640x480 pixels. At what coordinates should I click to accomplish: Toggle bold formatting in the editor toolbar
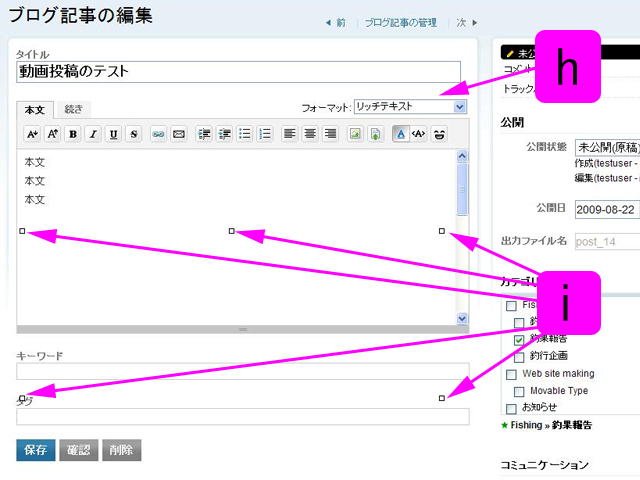click(73, 133)
